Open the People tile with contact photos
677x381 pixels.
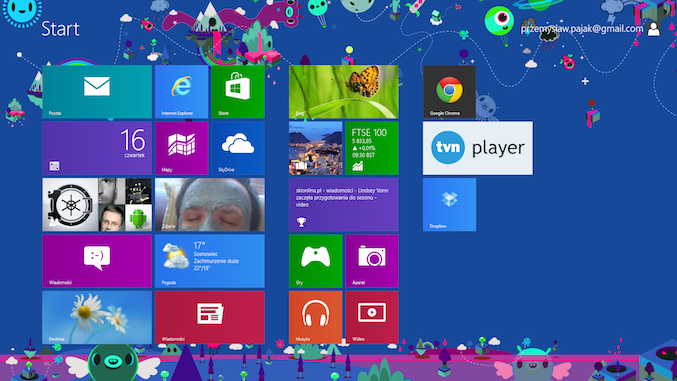(97, 205)
